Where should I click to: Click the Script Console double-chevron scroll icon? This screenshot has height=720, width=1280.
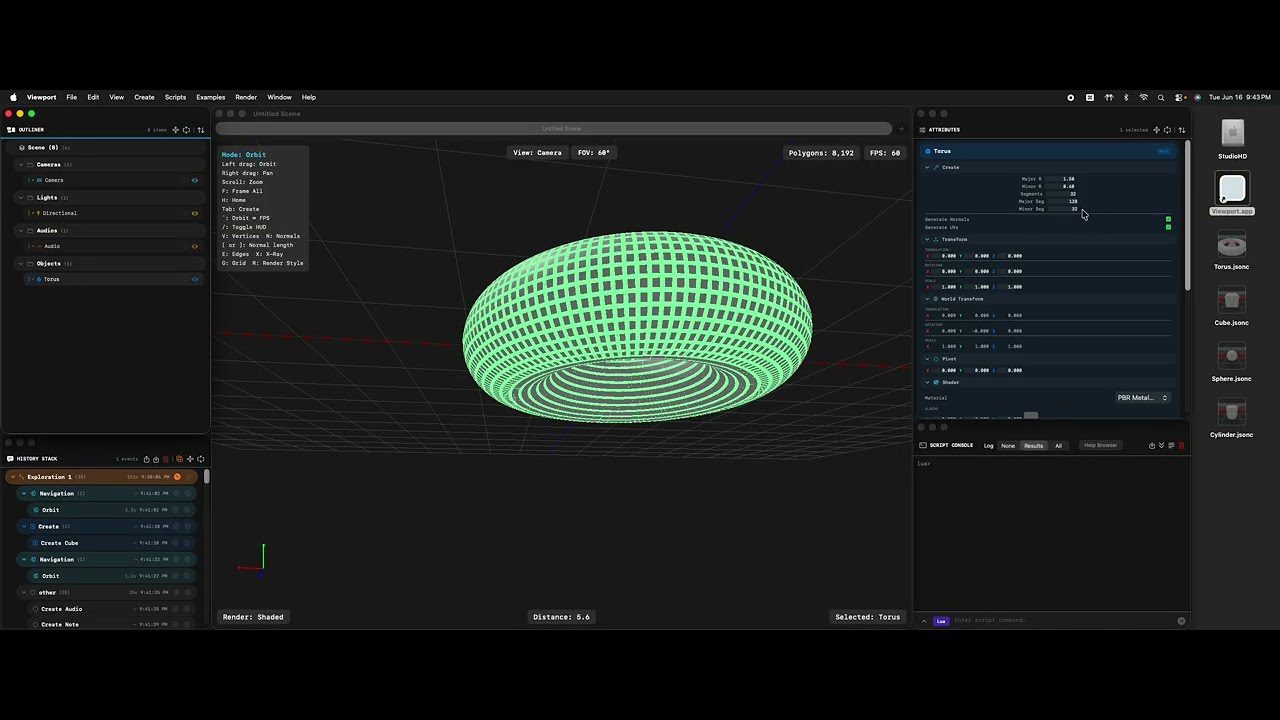click(1161, 446)
